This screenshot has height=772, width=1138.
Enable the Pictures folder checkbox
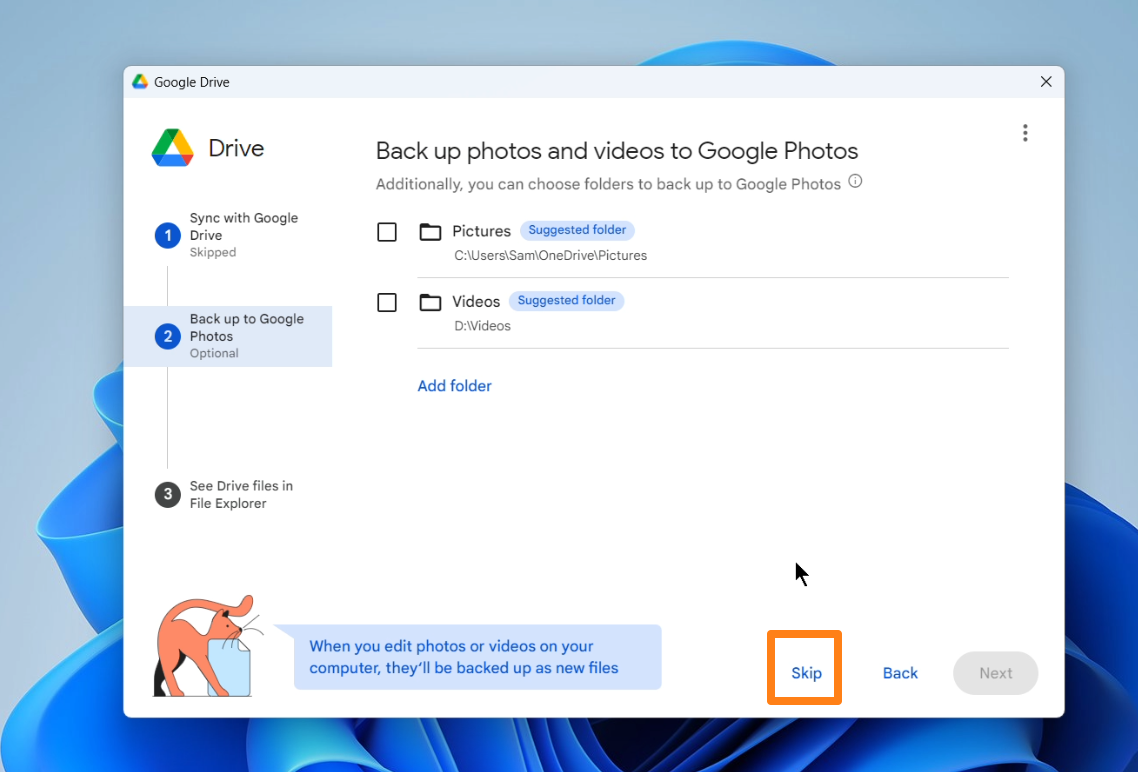click(387, 232)
